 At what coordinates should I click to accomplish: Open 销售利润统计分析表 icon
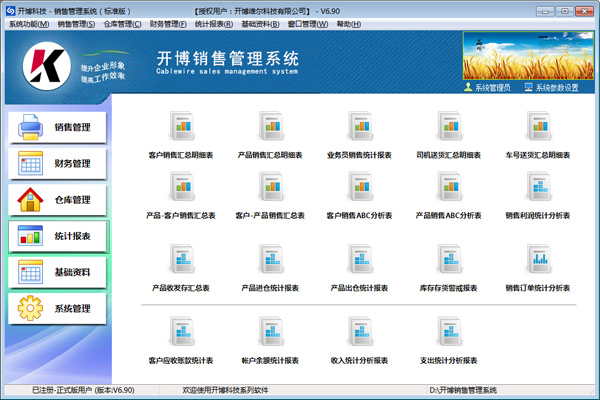tap(539, 186)
